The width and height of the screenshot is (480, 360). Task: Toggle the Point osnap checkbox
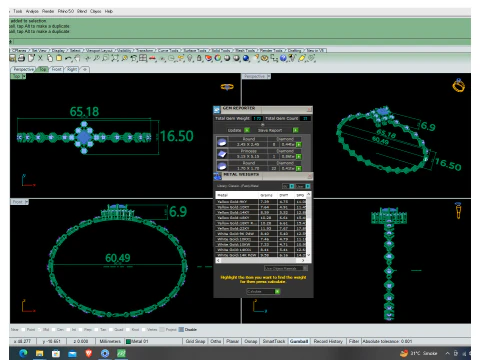23,329
